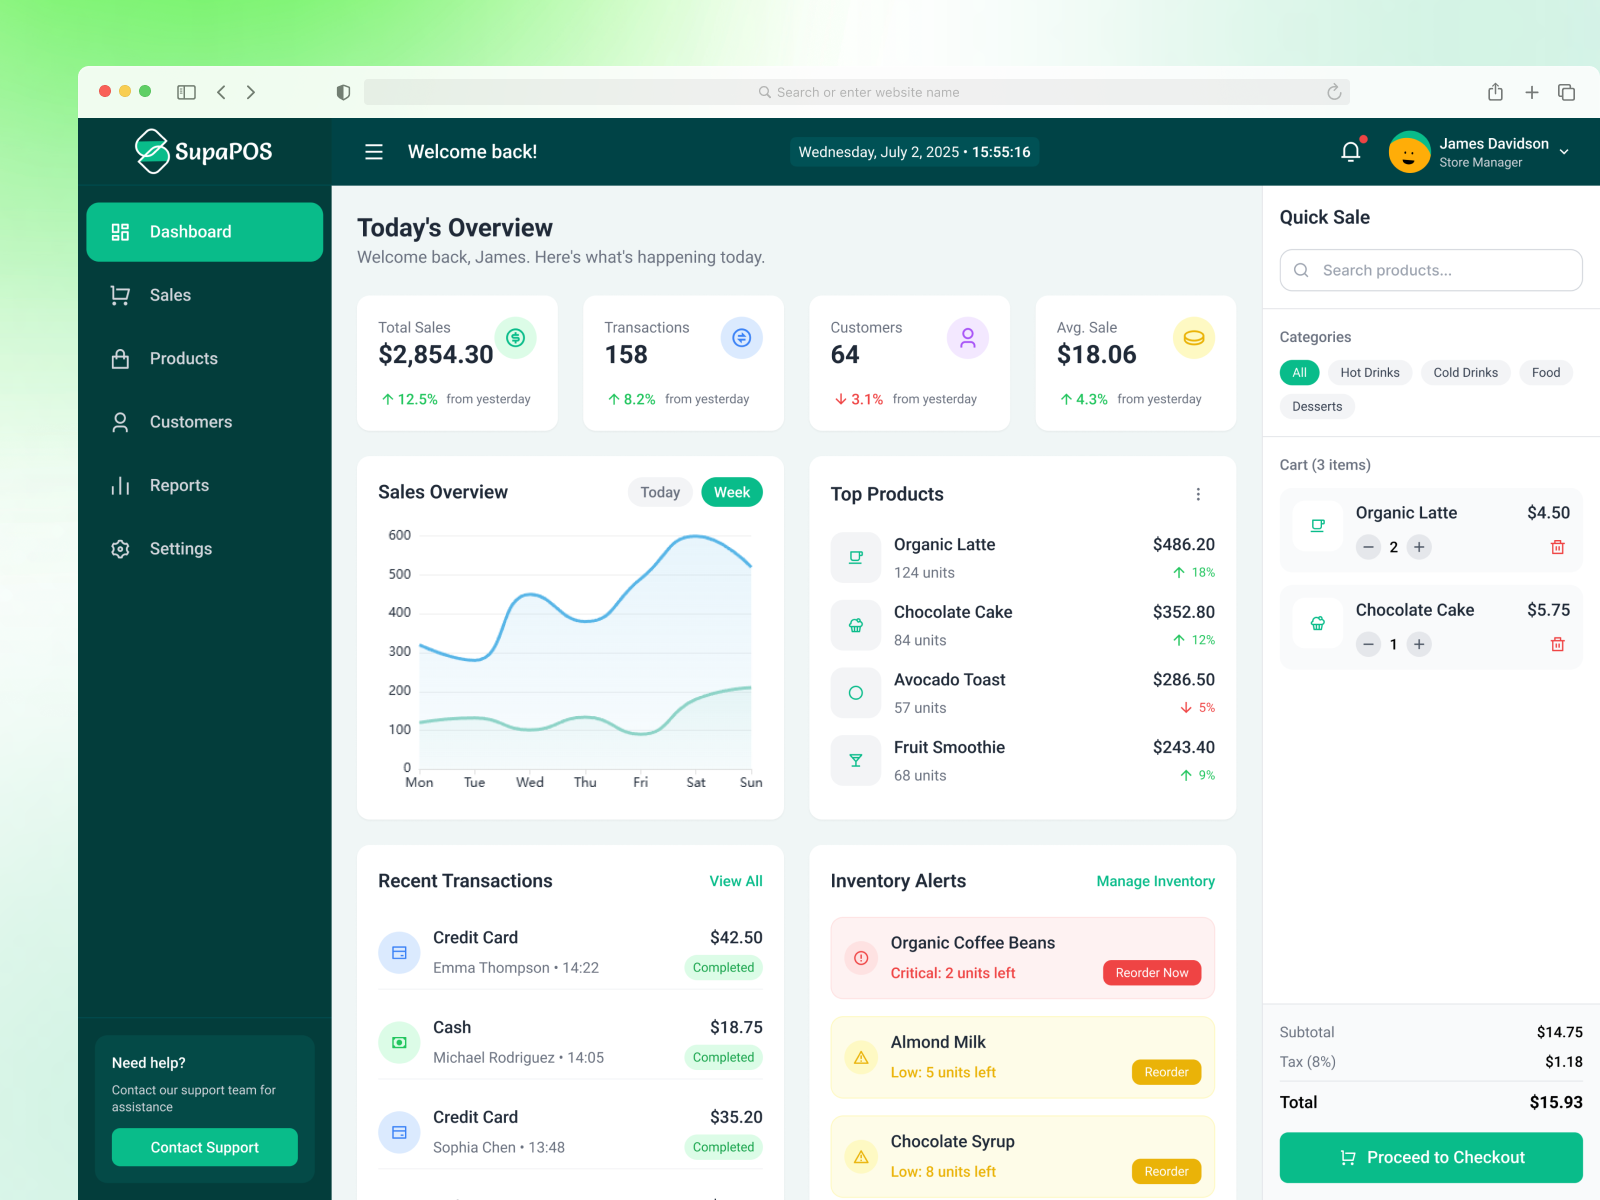Click Manage Inventory link
This screenshot has width=1600, height=1200.
click(x=1155, y=881)
